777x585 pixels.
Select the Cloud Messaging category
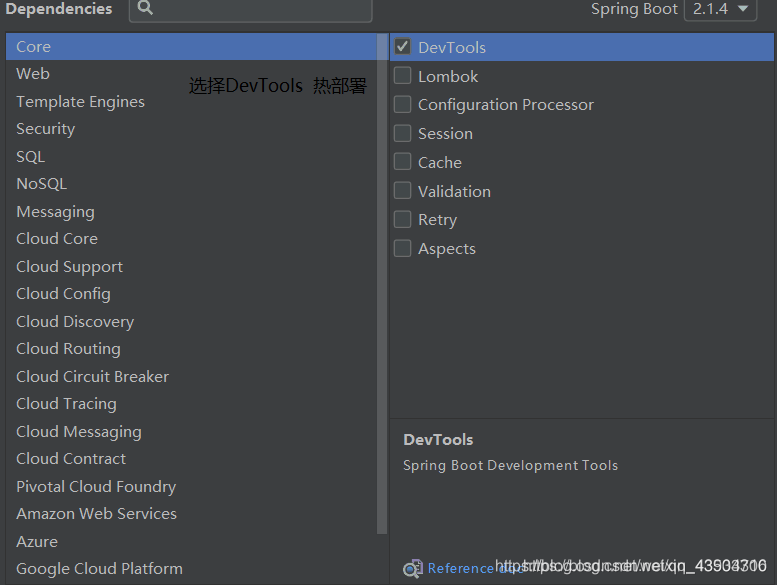tap(191, 431)
